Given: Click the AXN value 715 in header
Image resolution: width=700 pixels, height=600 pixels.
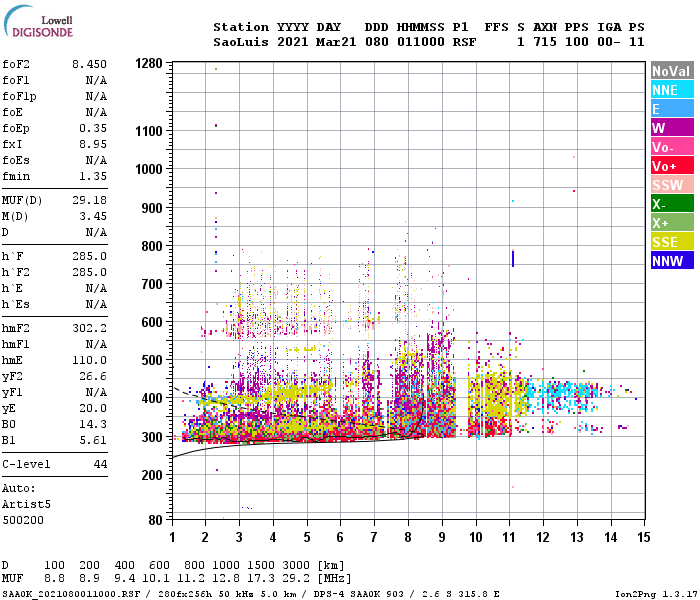Looking at the screenshot, I should point(545,42).
